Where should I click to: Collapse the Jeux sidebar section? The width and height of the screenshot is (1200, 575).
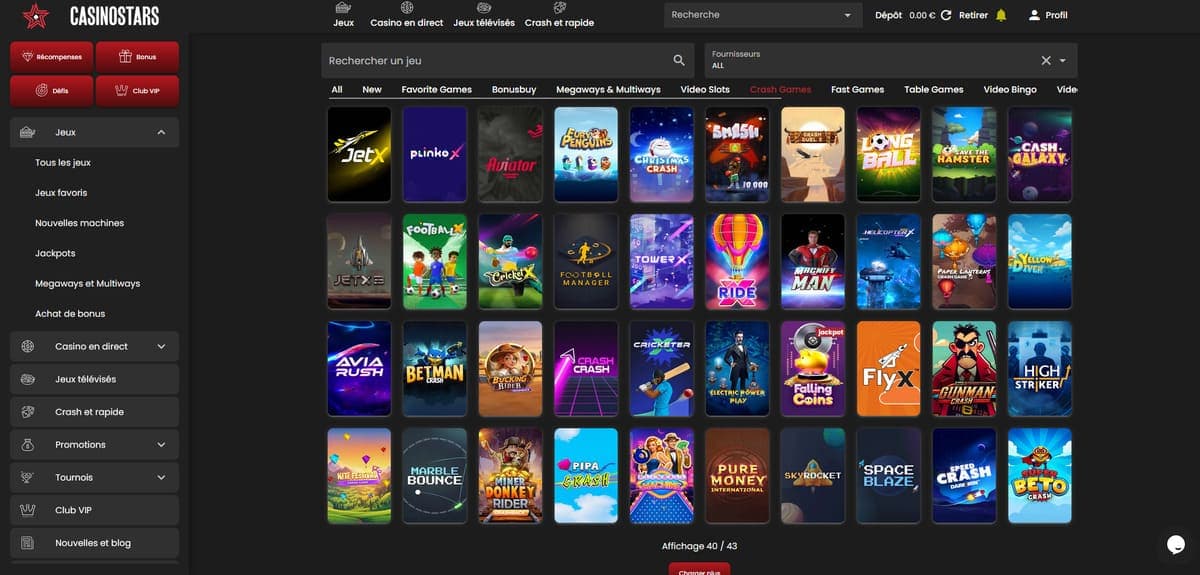[x=161, y=132]
